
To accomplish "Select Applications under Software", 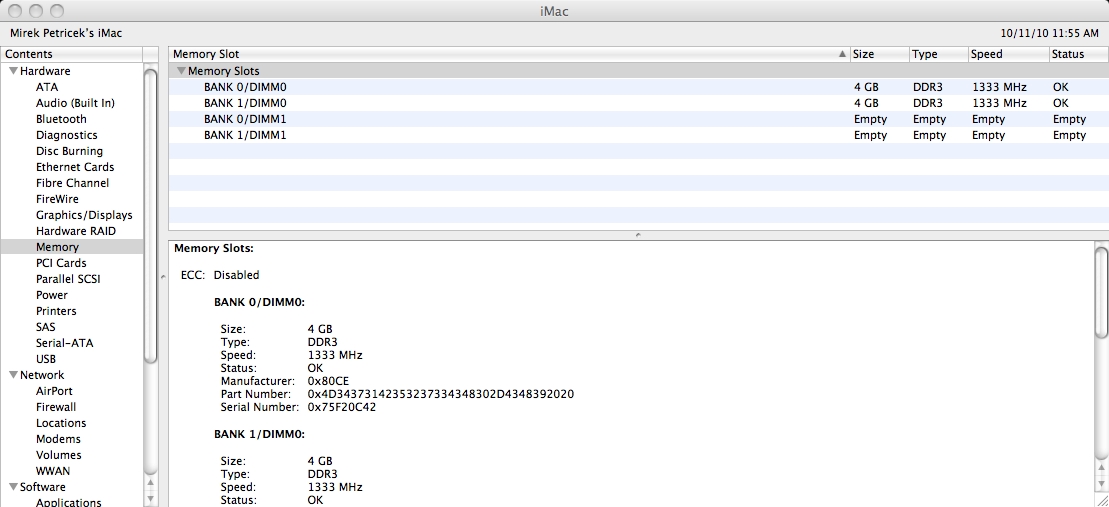I will click(69, 503).
